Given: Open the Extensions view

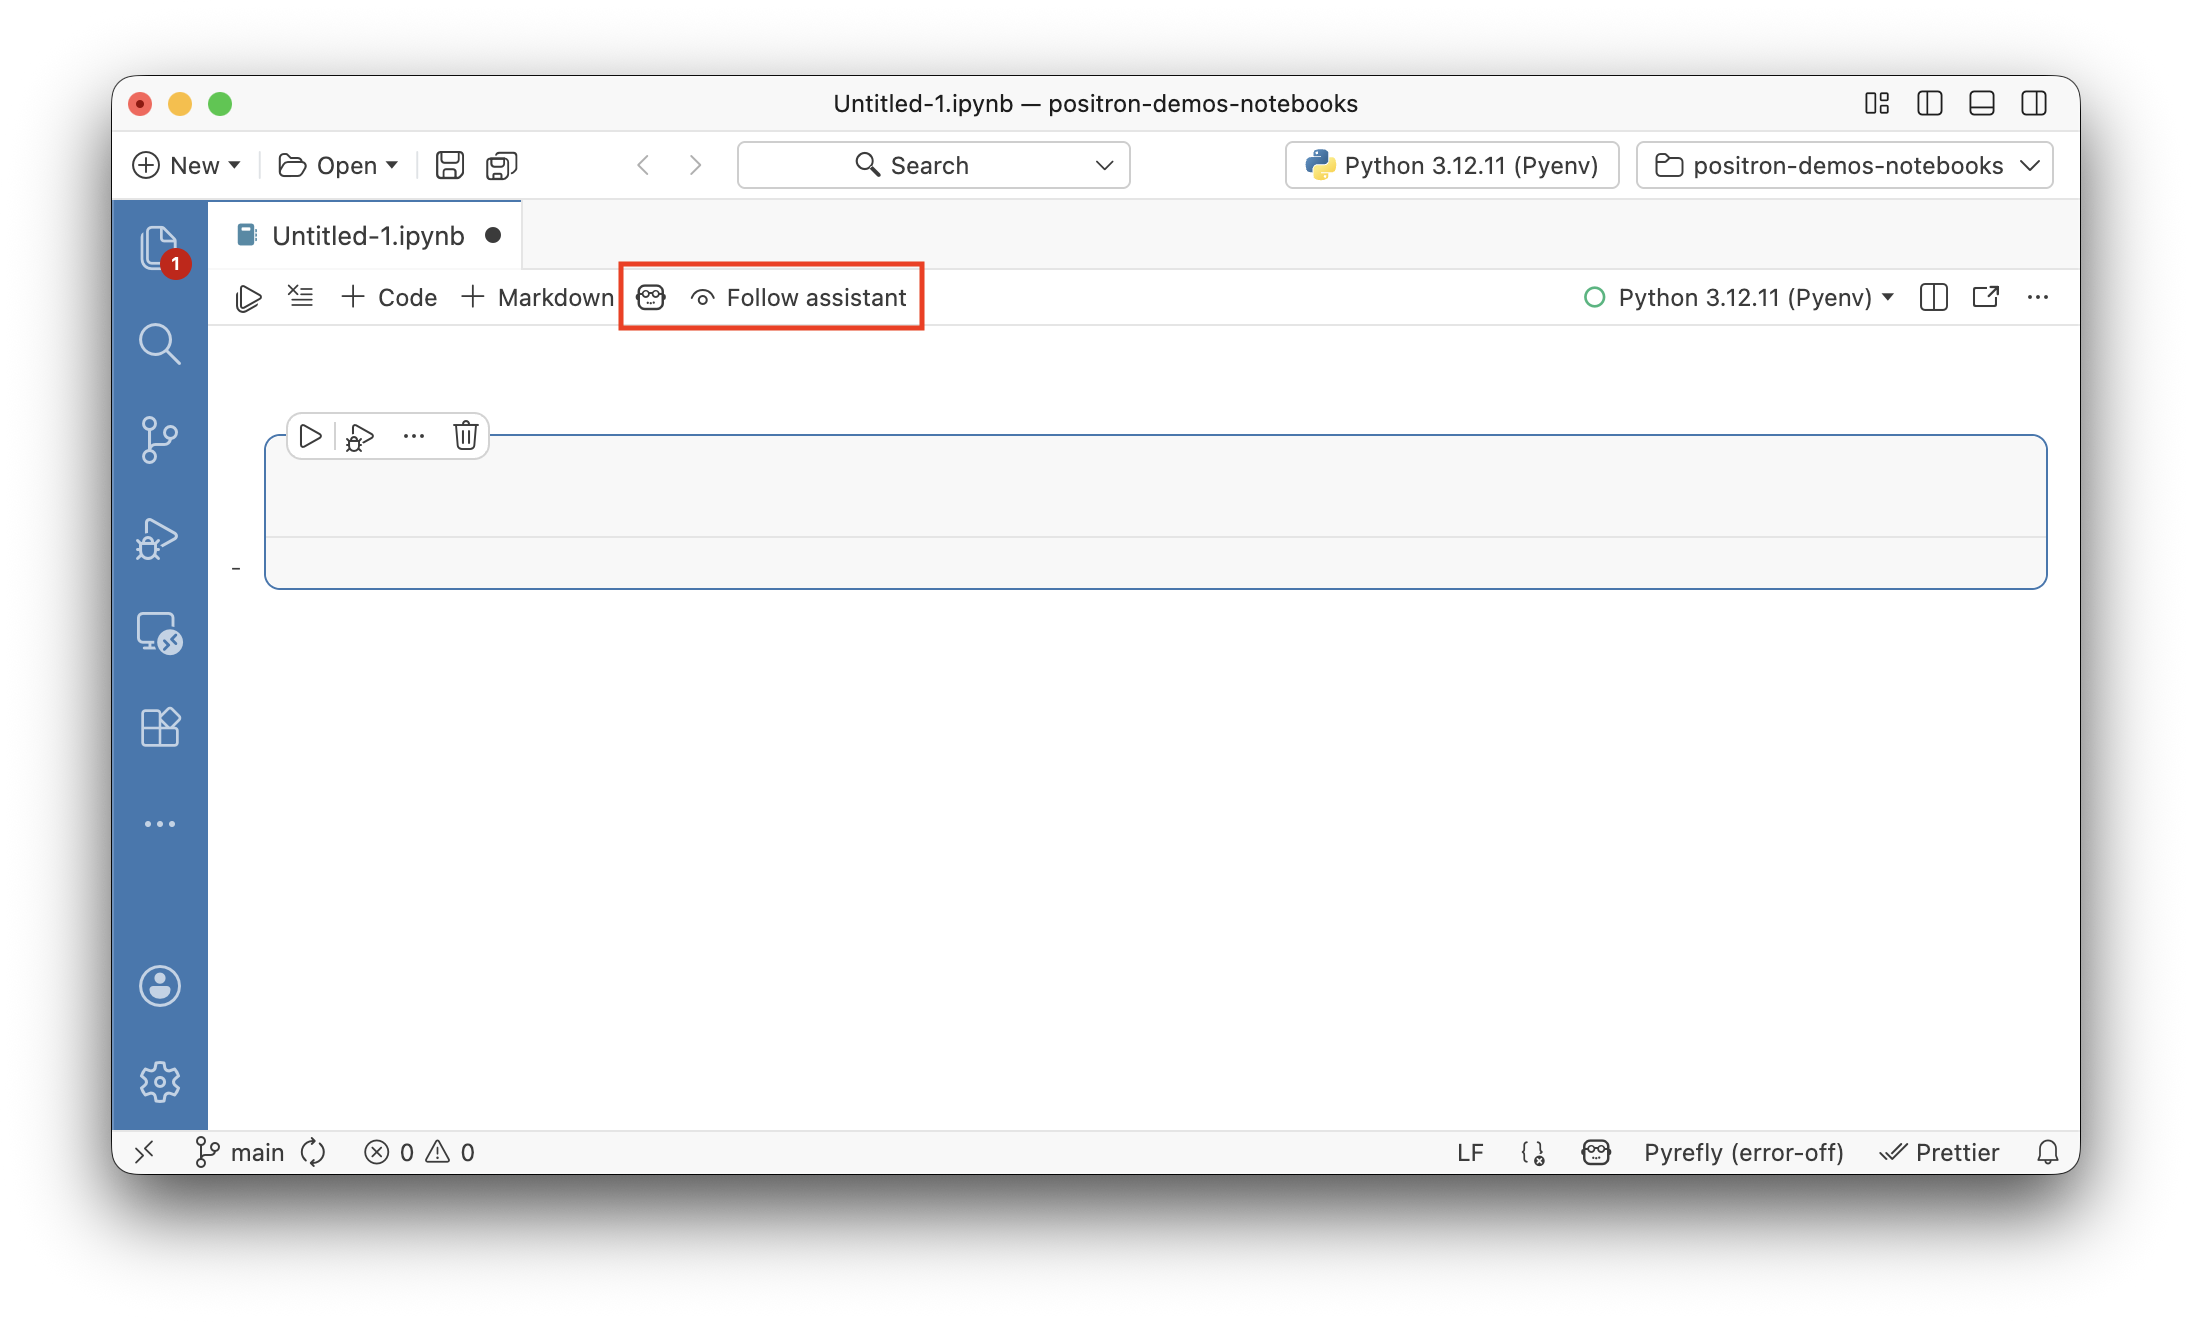Looking at the screenshot, I should (x=160, y=727).
